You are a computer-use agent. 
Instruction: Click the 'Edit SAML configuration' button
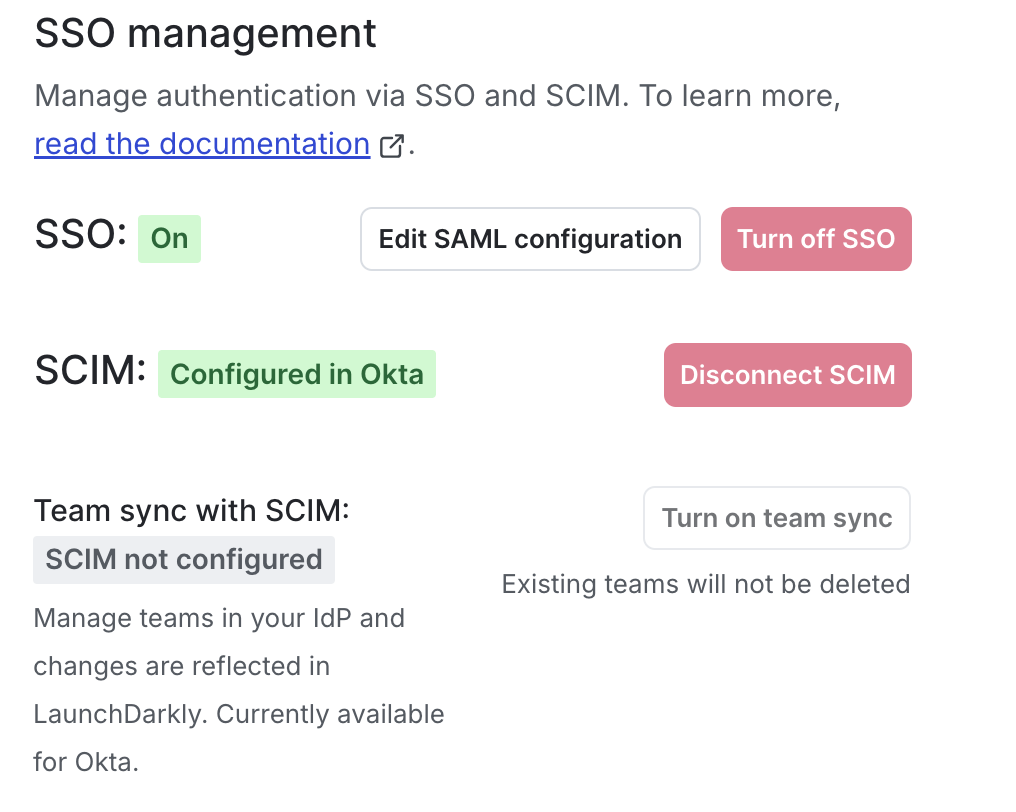530,238
